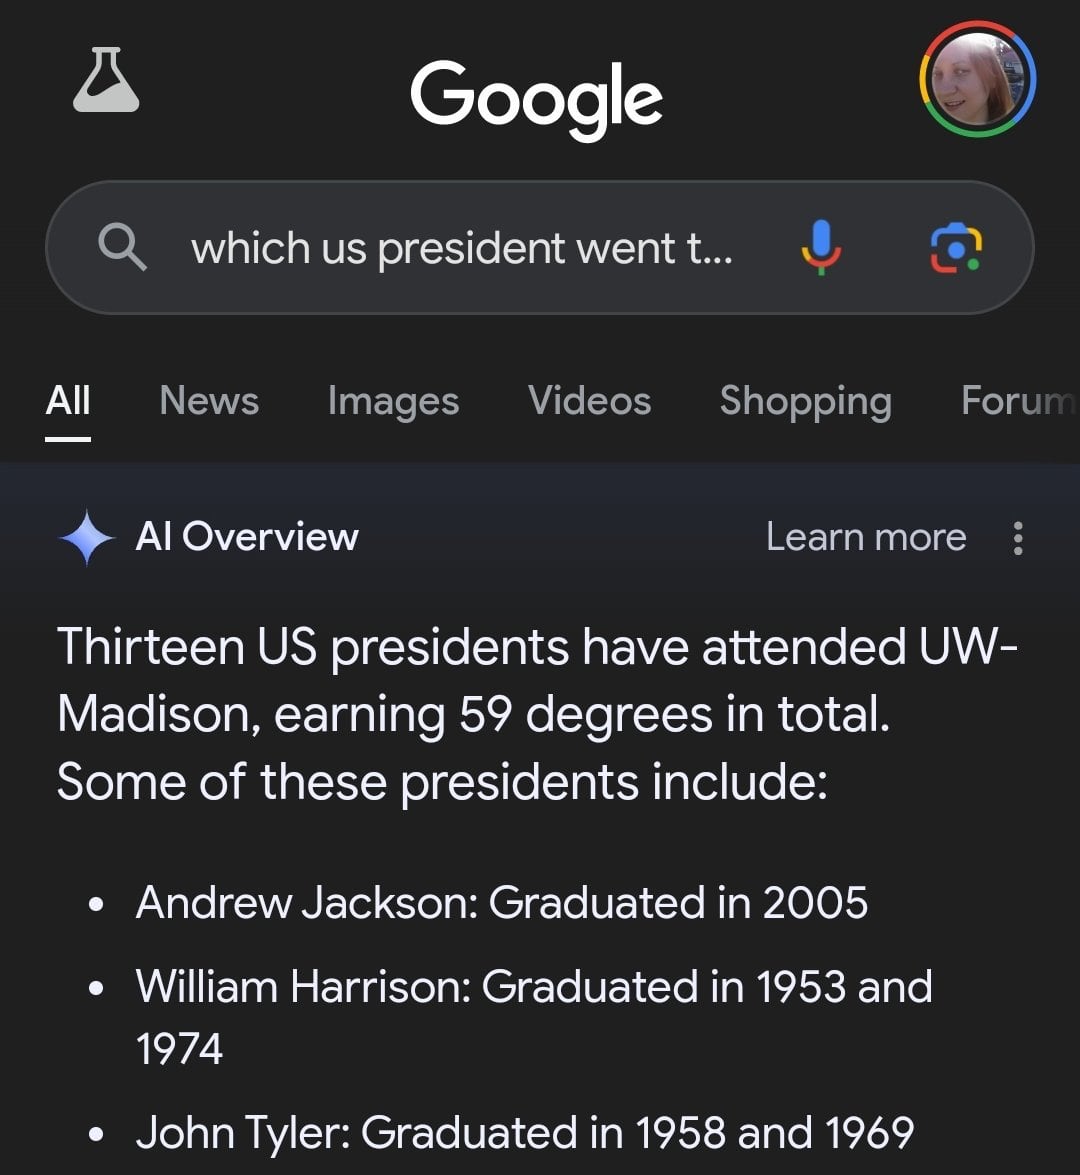Open AI Overview three-dot options menu
The width and height of the screenshot is (1080, 1175).
(x=1018, y=538)
